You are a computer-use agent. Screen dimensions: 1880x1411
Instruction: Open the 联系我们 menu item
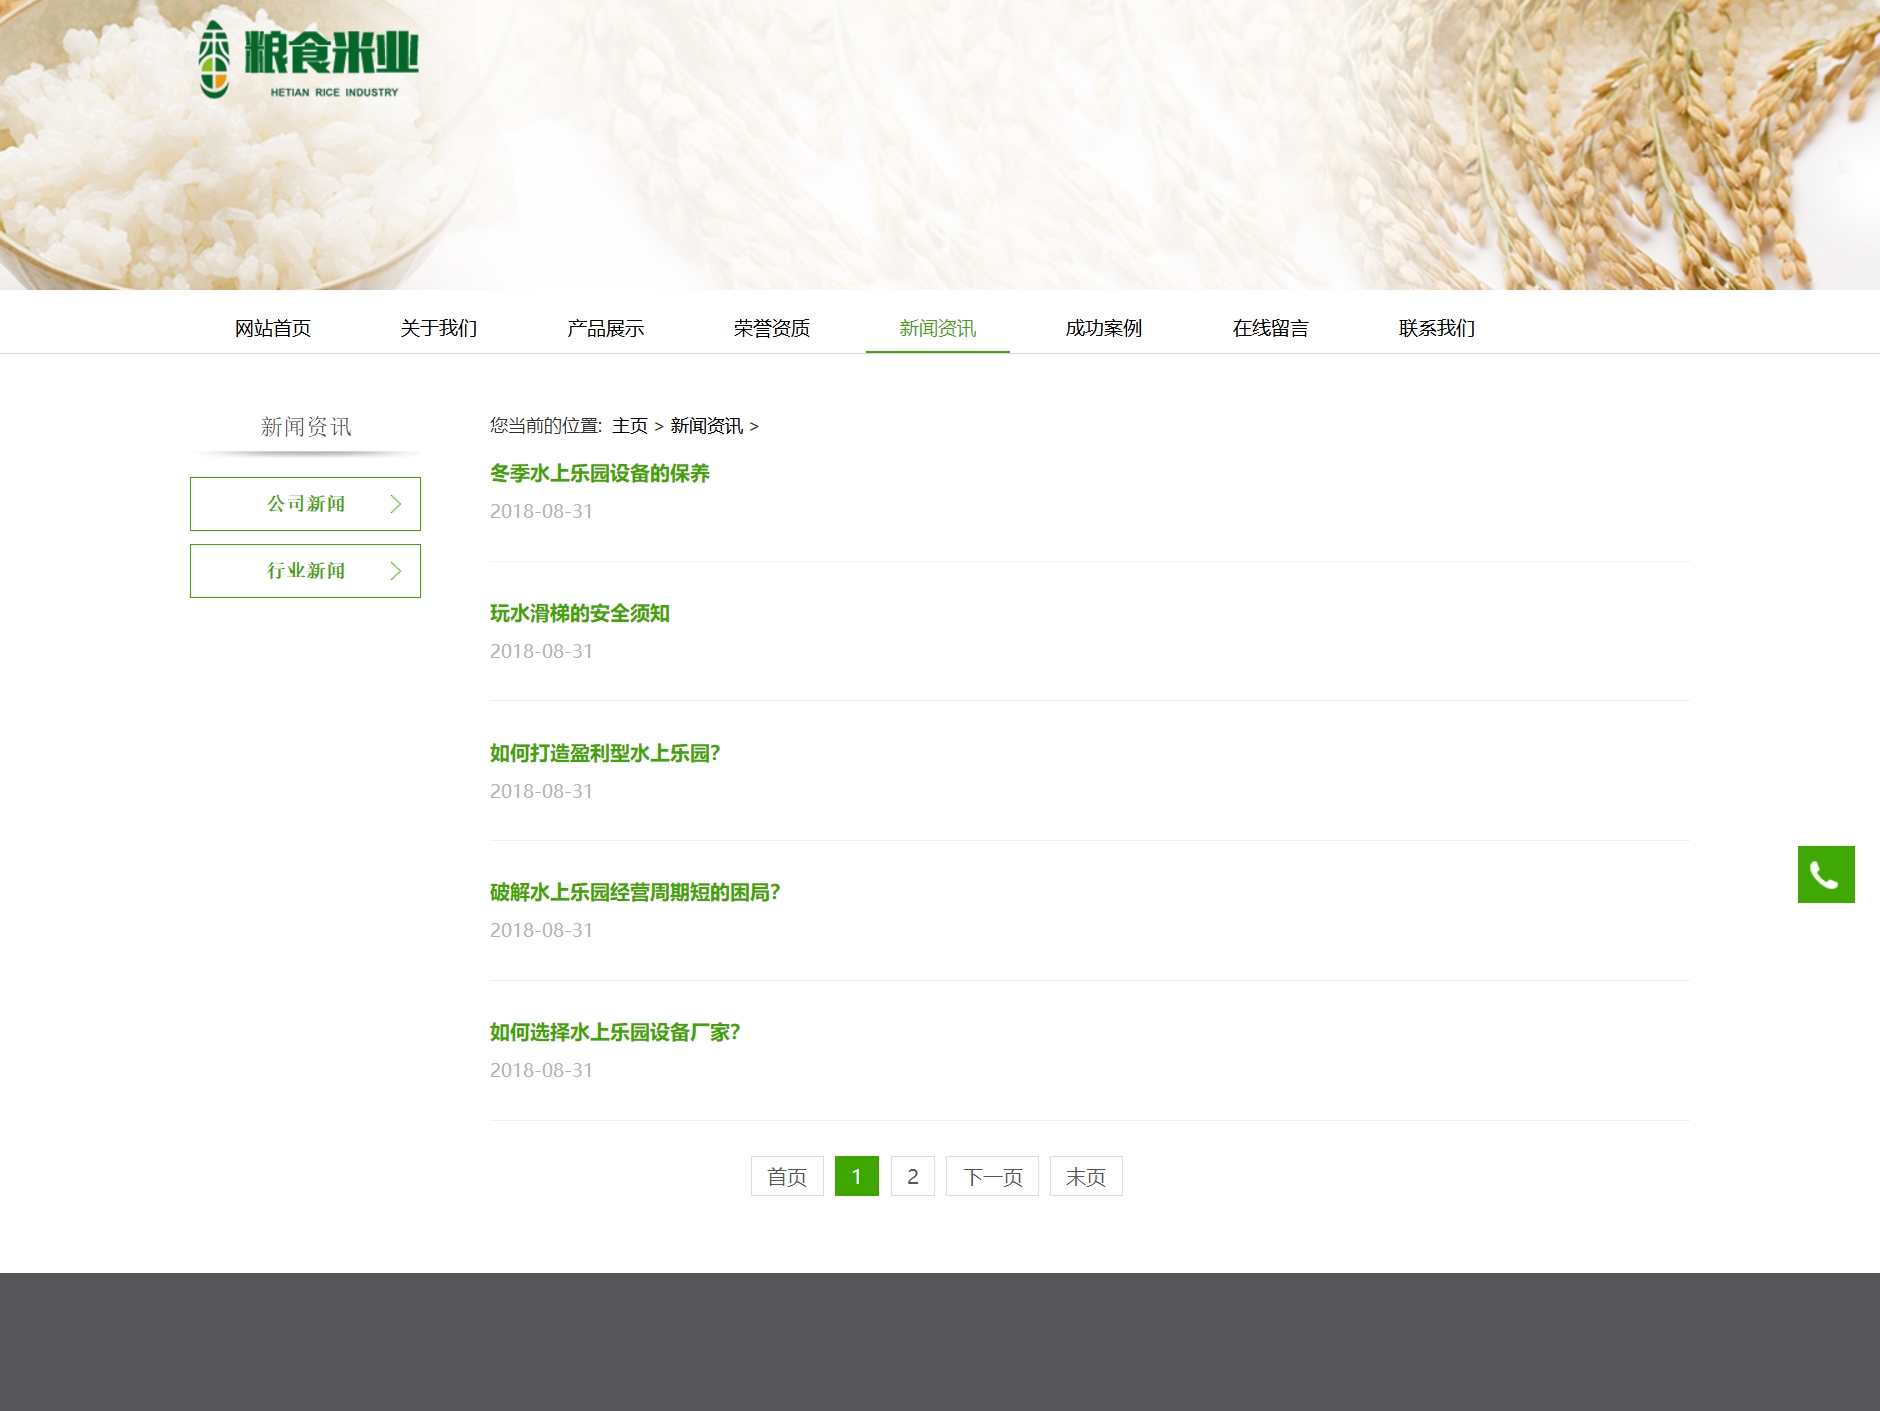click(x=1436, y=328)
